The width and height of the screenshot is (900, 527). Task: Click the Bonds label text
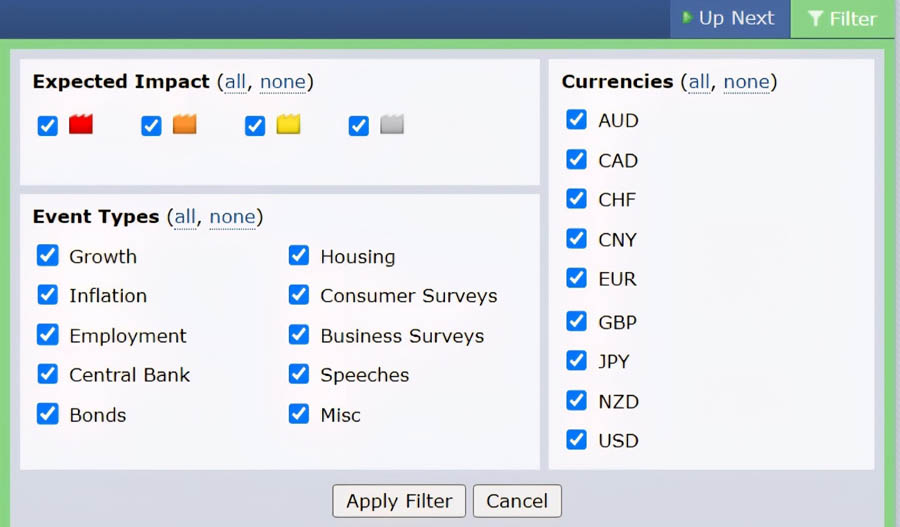pyautogui.click(x=98, y=415)
